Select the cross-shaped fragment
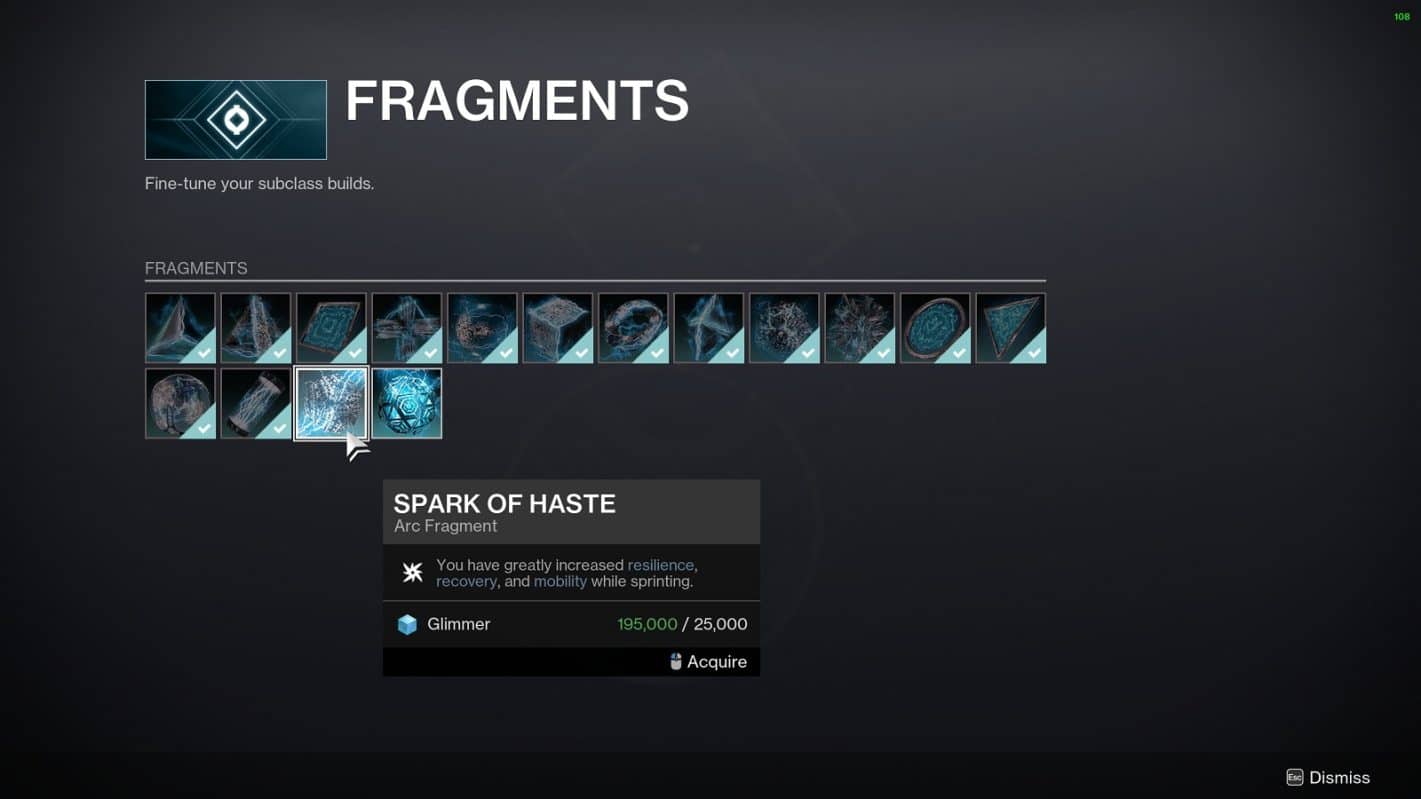 click(x=407, y=328)
